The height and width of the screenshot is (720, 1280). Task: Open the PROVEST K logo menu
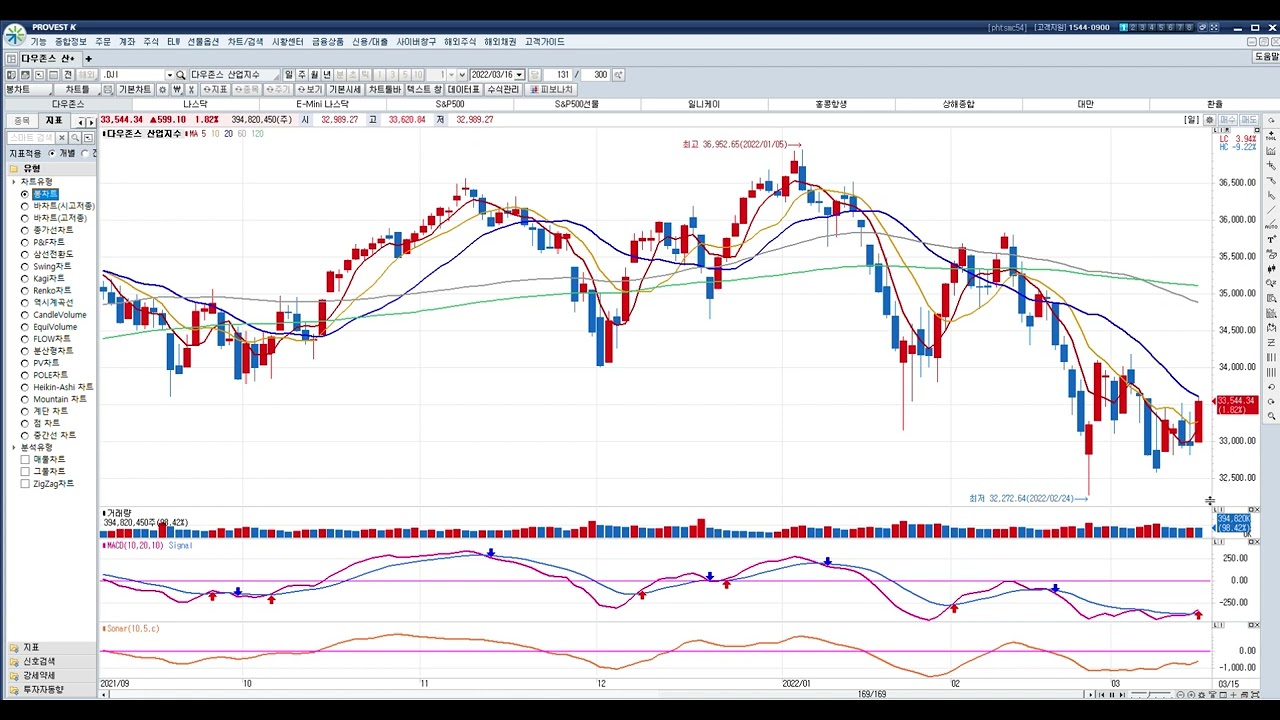coord(14,35)
